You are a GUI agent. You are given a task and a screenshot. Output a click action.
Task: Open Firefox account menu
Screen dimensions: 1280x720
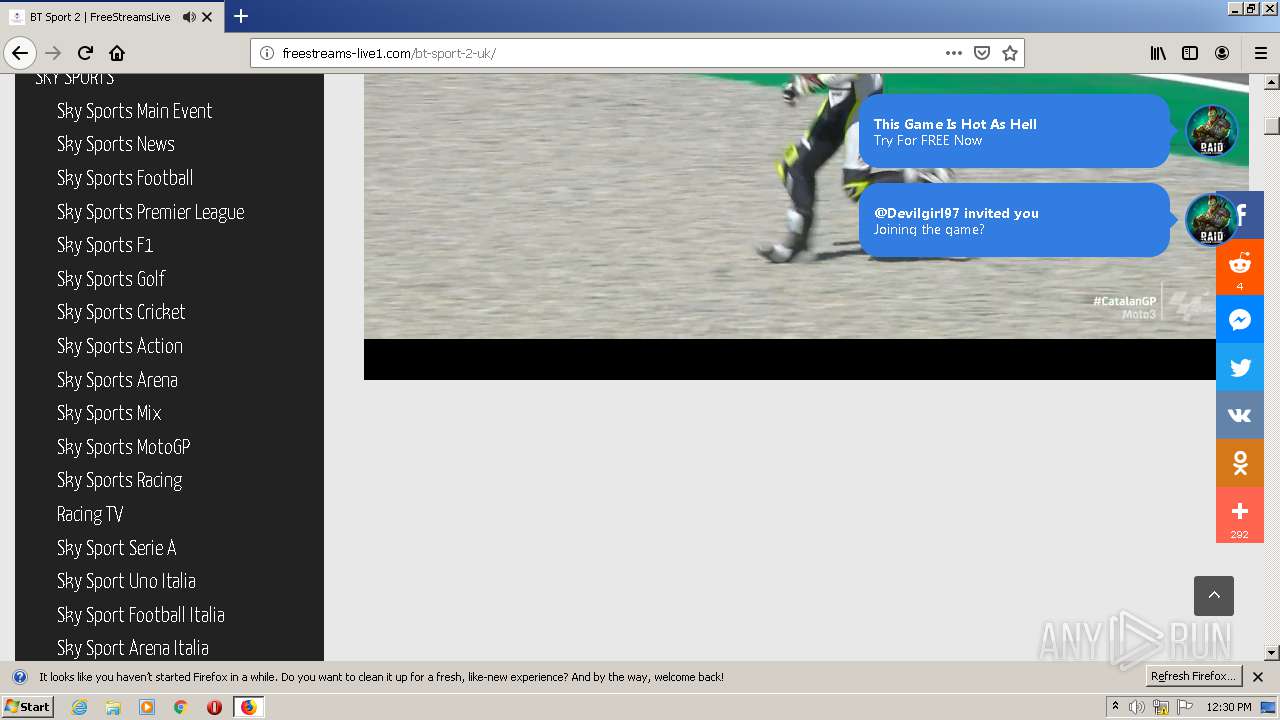pos(1222,53)
